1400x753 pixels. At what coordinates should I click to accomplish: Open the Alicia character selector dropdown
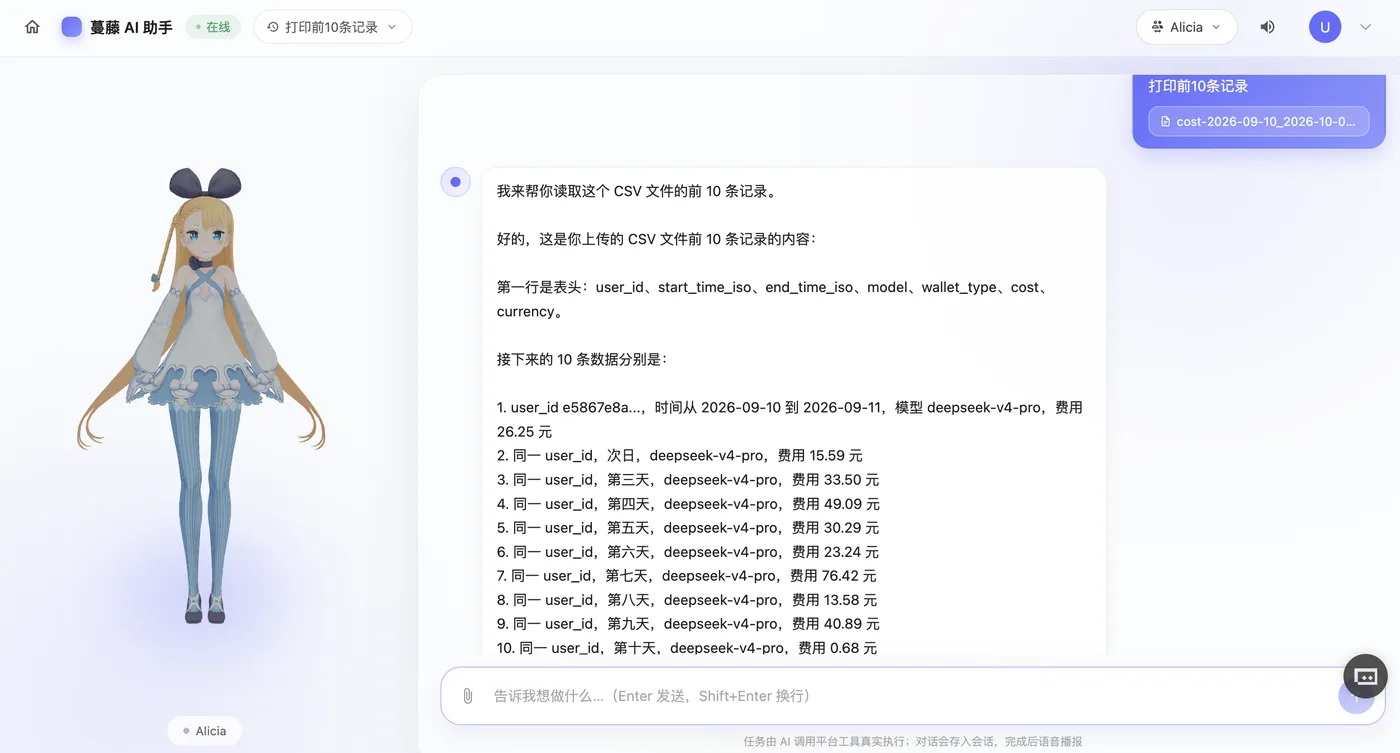click(1186, 27)
